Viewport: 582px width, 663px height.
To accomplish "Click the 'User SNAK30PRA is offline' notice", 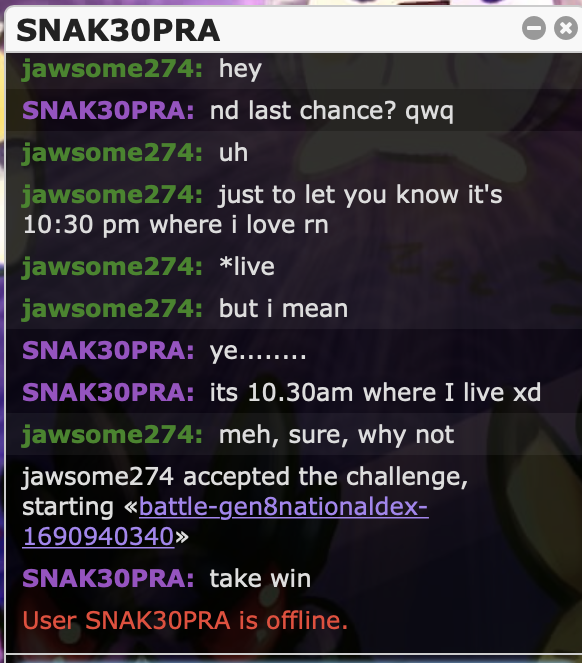I will point(185,620).
